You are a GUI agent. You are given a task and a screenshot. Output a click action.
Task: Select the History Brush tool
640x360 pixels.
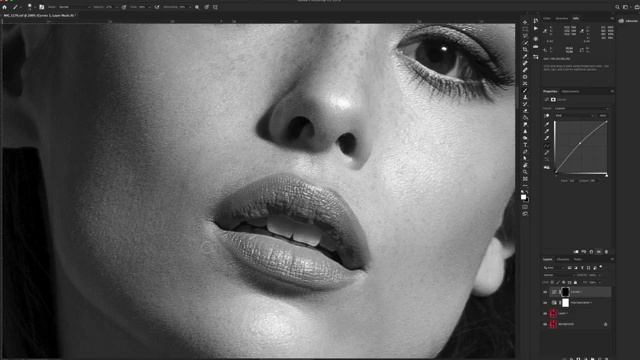tap(525, 104)
